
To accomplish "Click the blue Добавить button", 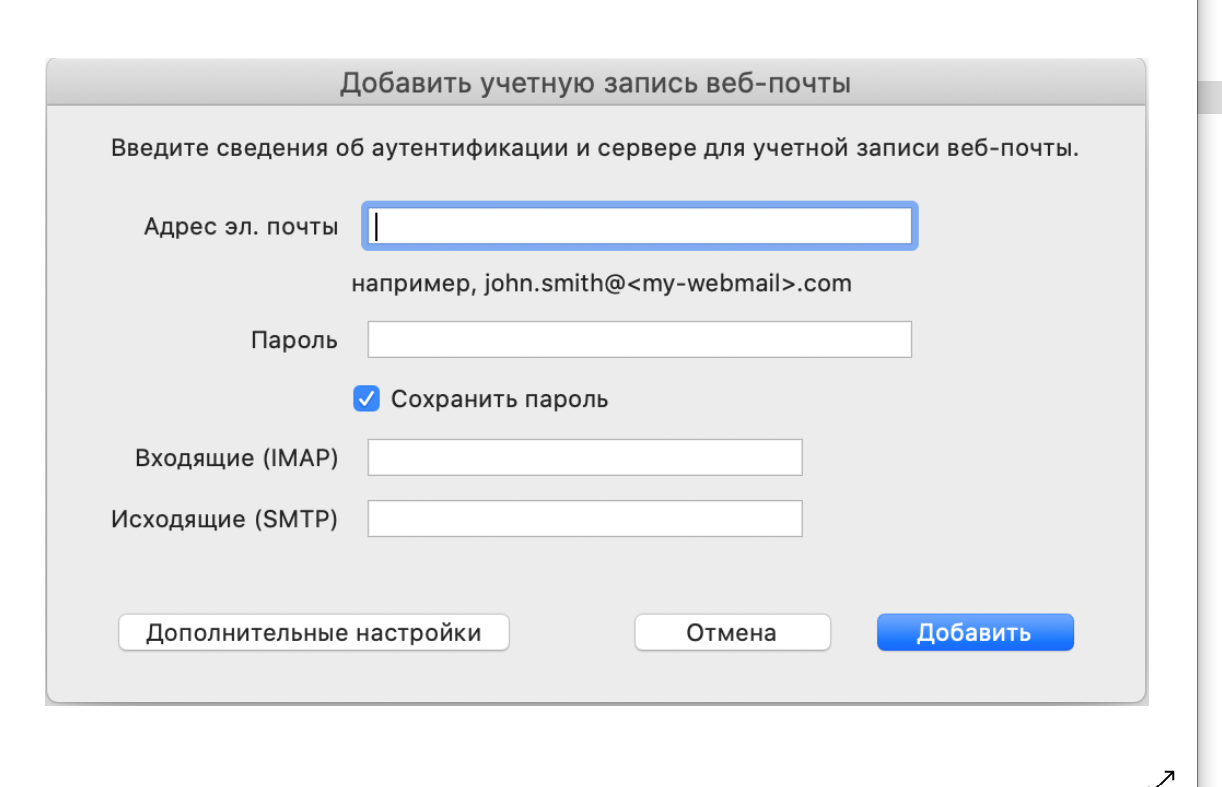I will [975, 633].
